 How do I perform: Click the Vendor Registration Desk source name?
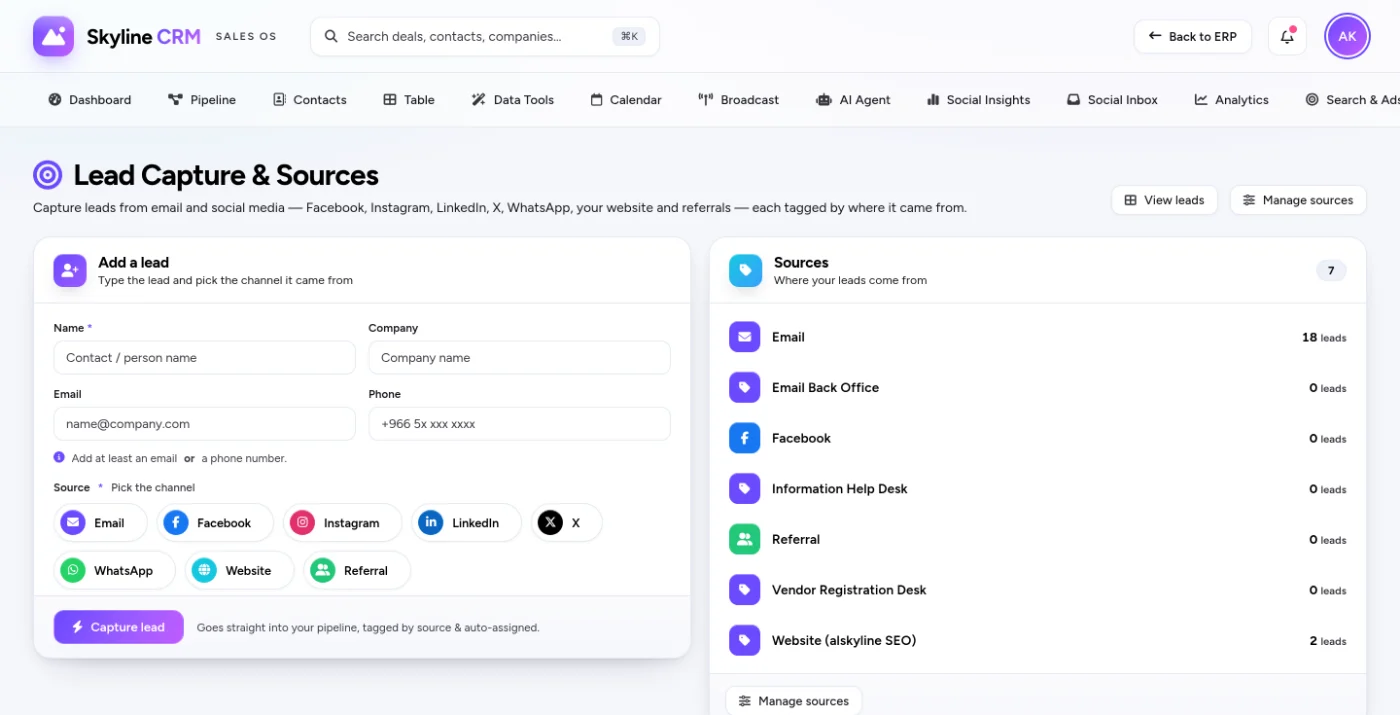849,590
